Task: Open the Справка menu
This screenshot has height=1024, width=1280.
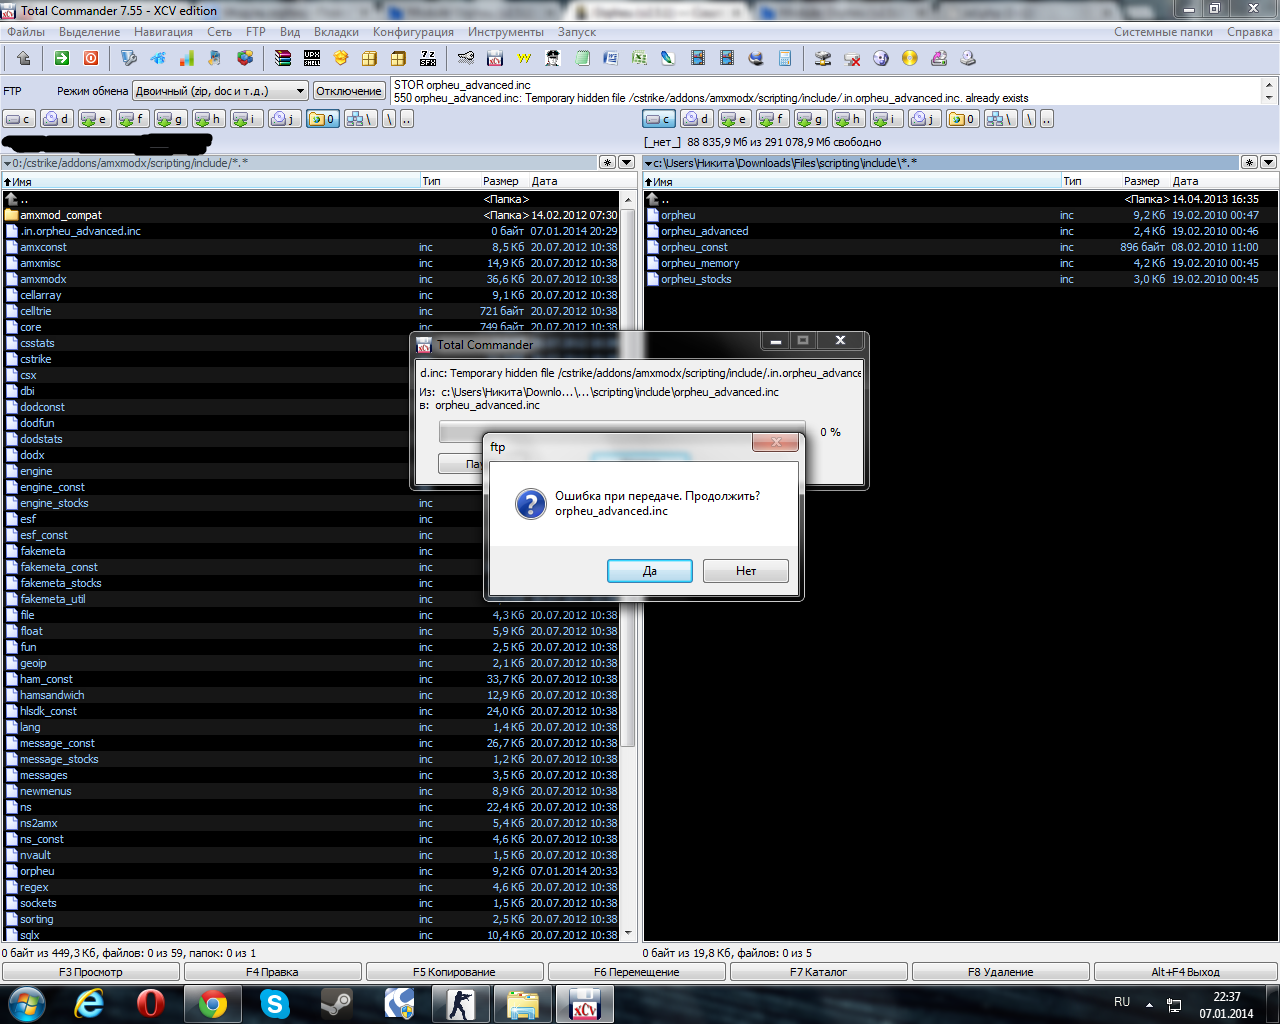Action: pyautogui.click(x=1250, y=32)
